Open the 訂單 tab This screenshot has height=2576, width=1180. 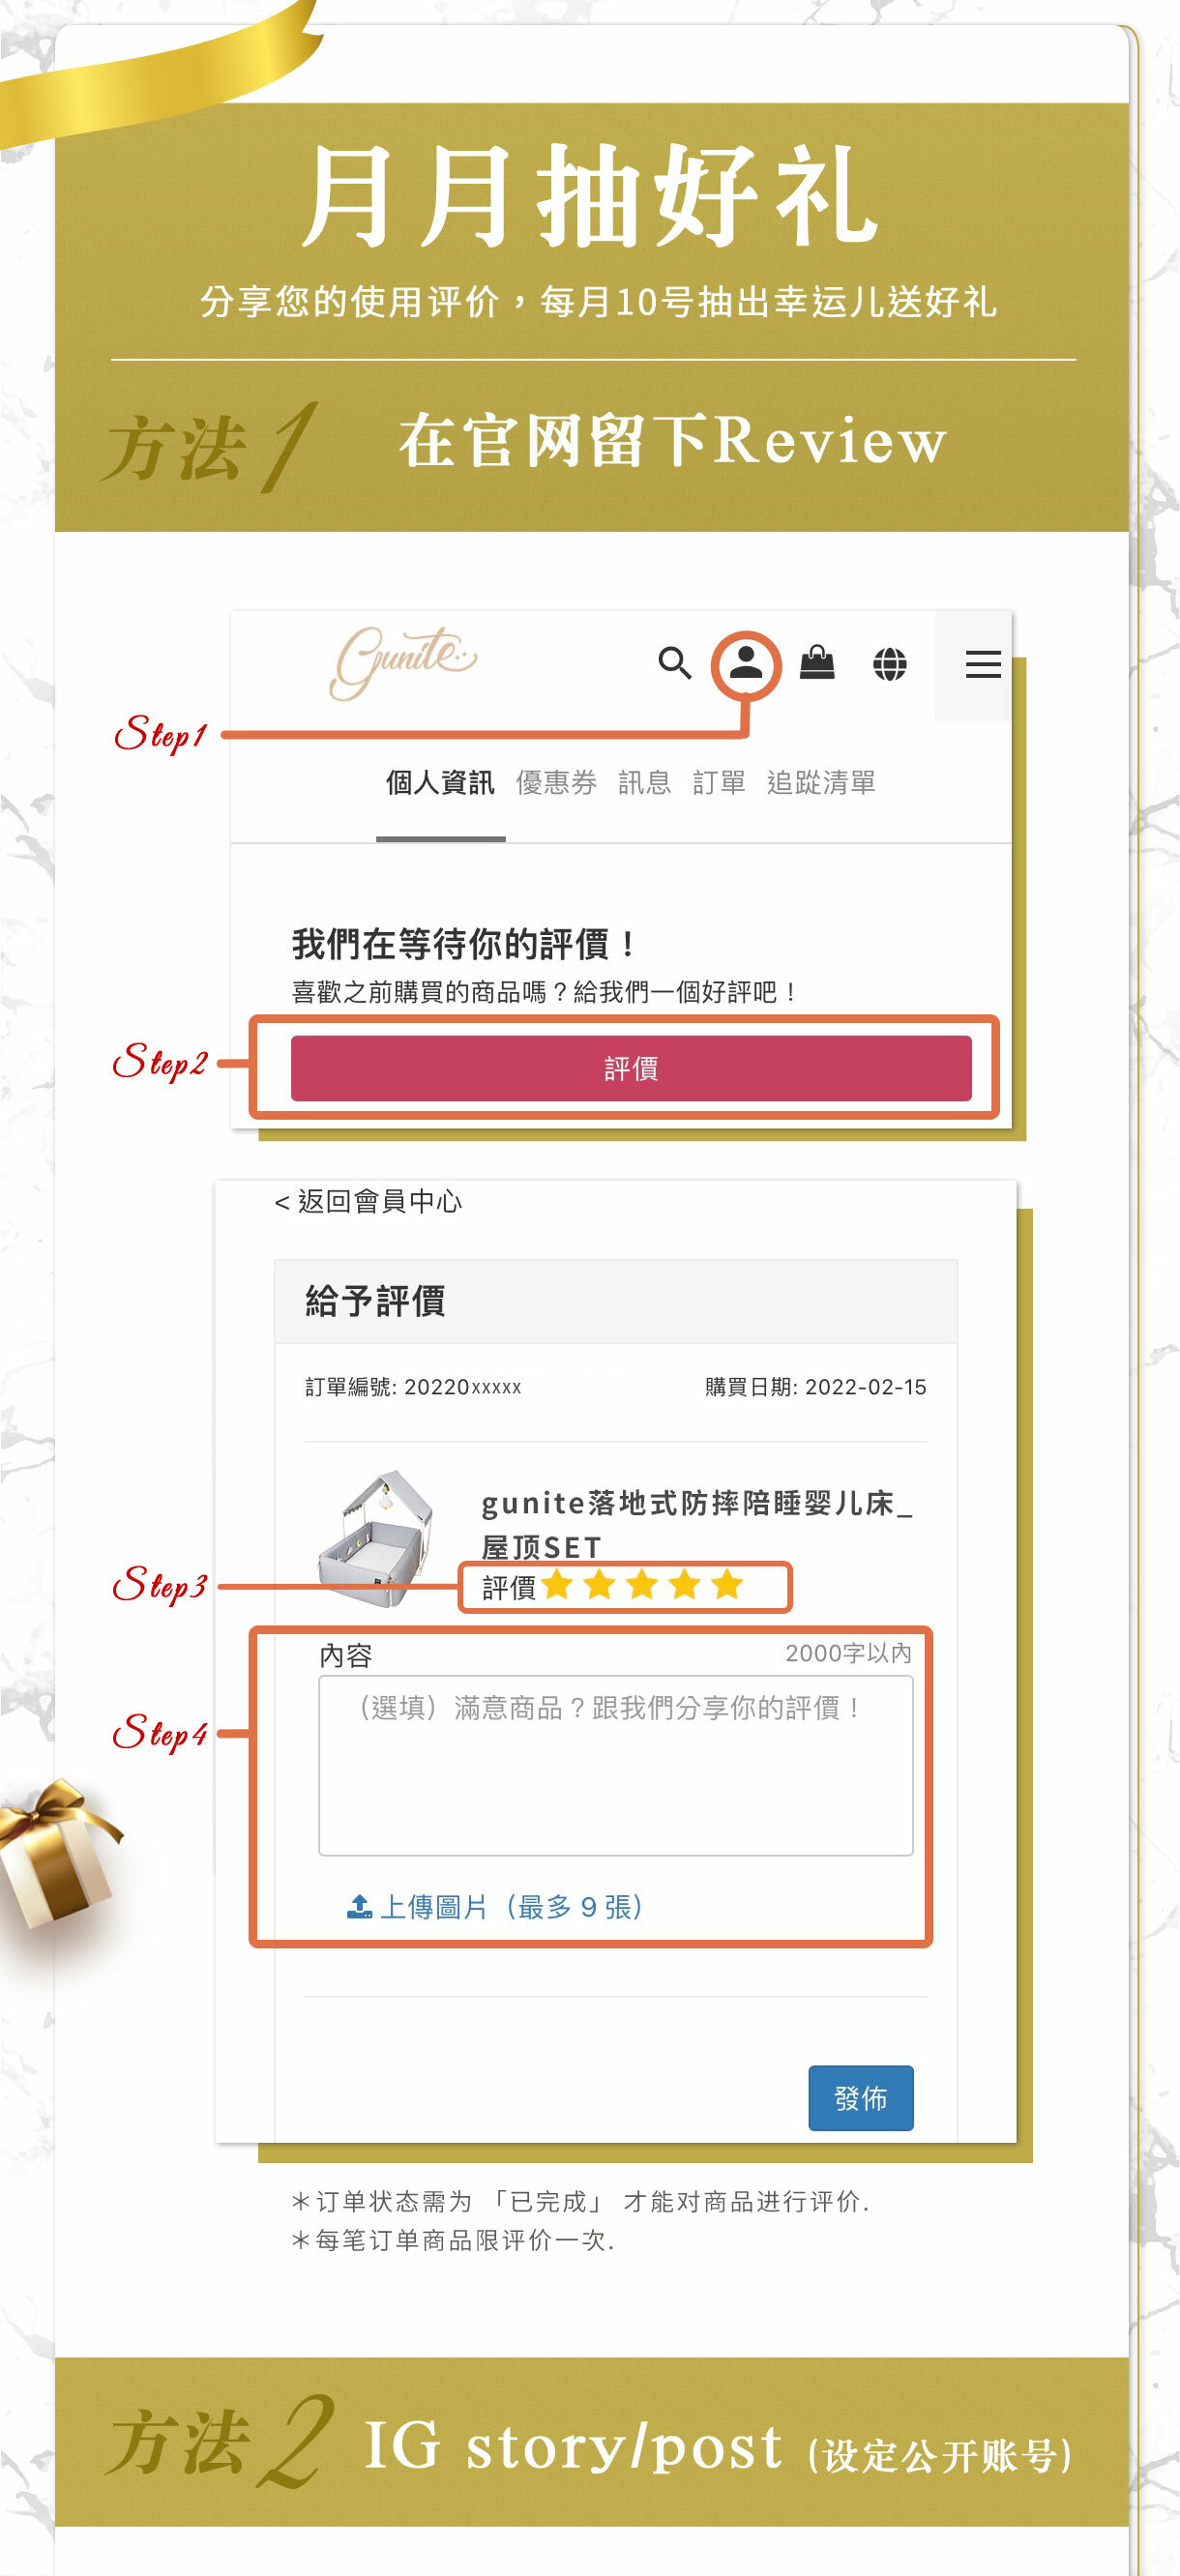719,782
